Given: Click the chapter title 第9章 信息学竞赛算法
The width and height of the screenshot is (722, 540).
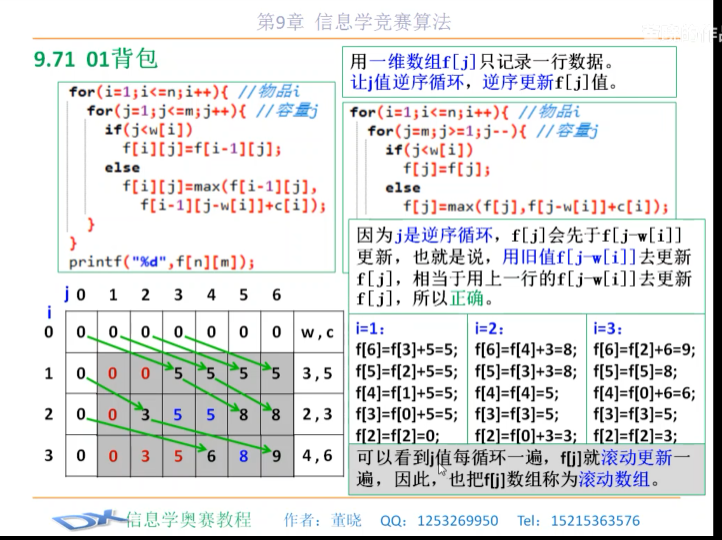Looking at the screenshot, I should [354, 22].
